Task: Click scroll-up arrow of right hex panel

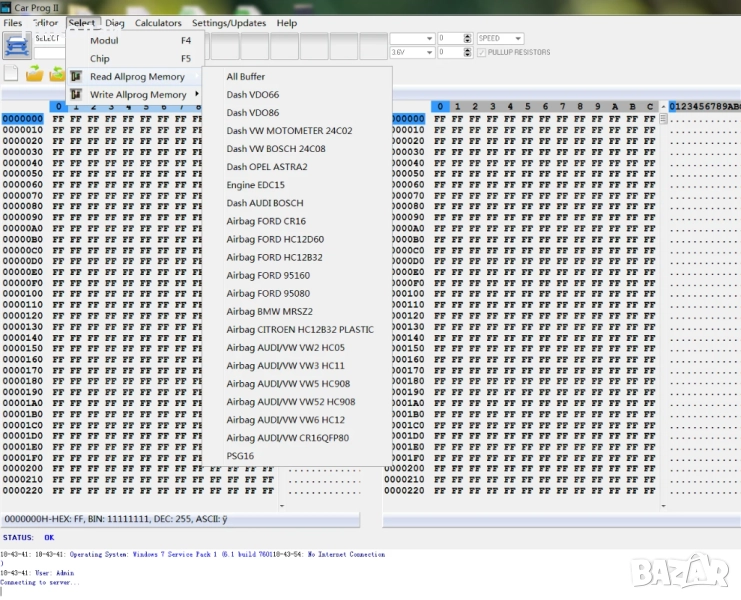Action: coord(662,118)
